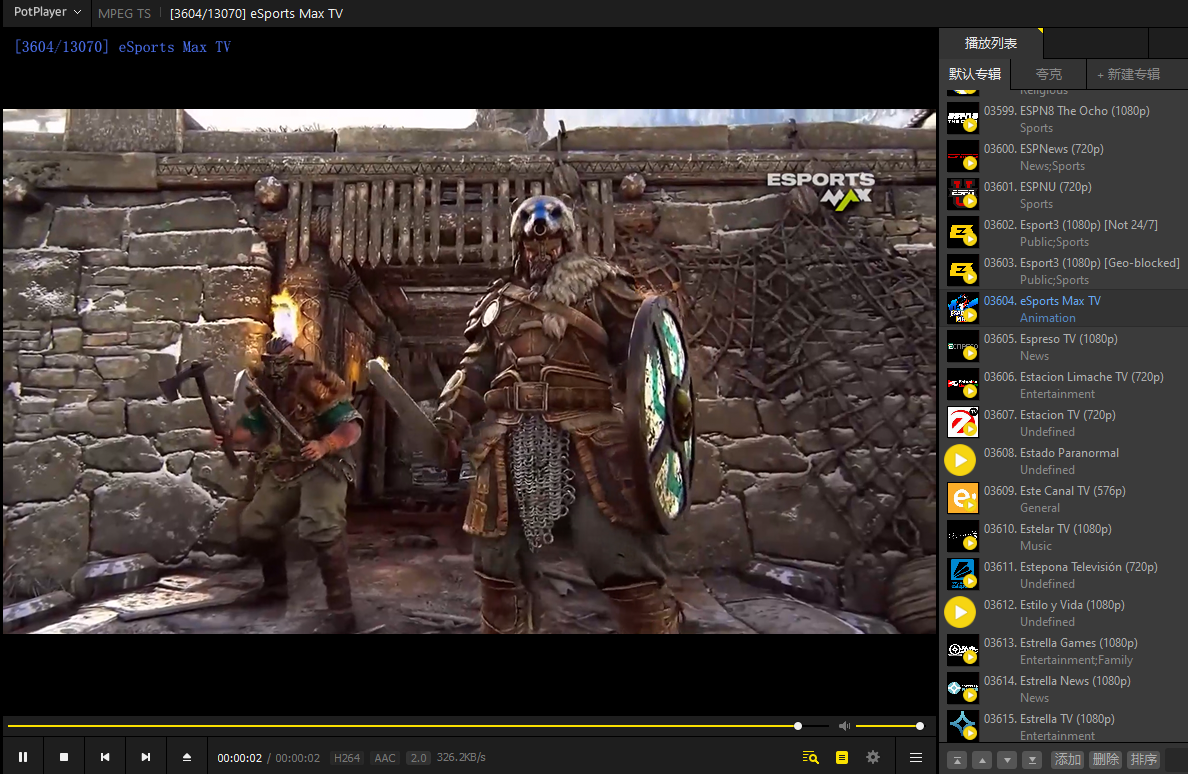
Task: Stop the current stream
Action: tap(64, 757)
